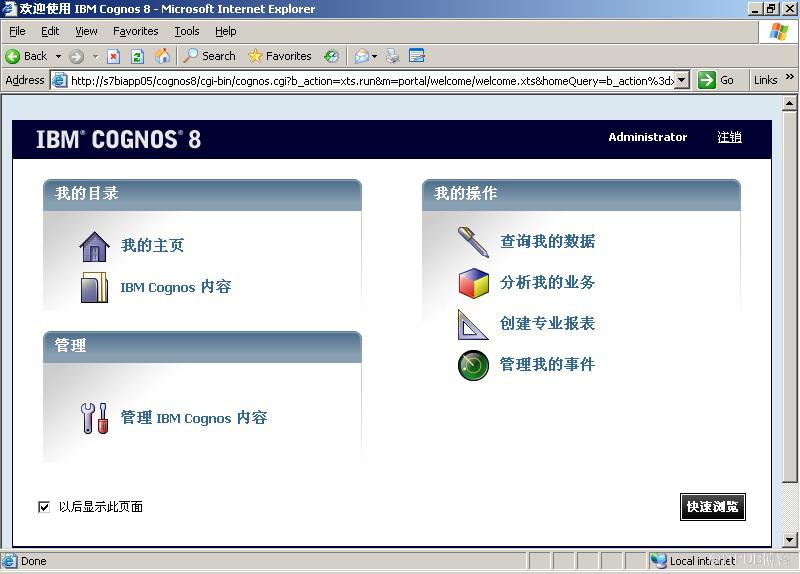The image size is (800, 574).
Task: Click the vertical scrollbar up arrow
Action: click(x=789, y=104)
